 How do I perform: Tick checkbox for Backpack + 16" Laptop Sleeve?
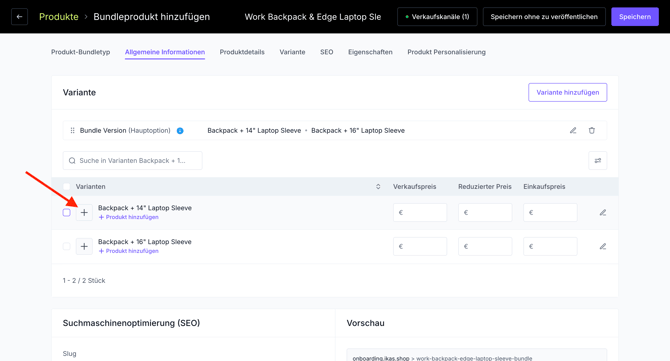pyautogui.click(x=66, y=246)
